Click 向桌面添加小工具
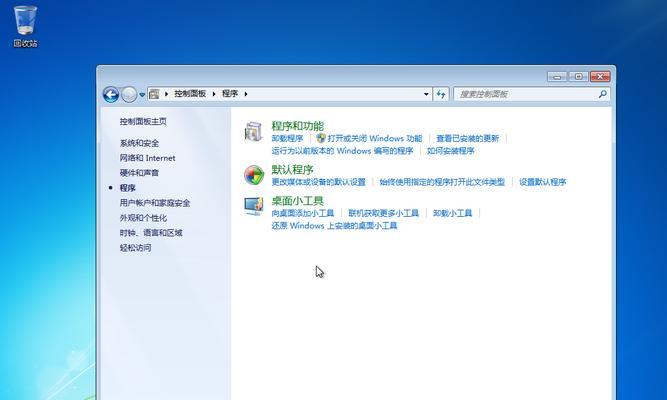 [302, 213]
